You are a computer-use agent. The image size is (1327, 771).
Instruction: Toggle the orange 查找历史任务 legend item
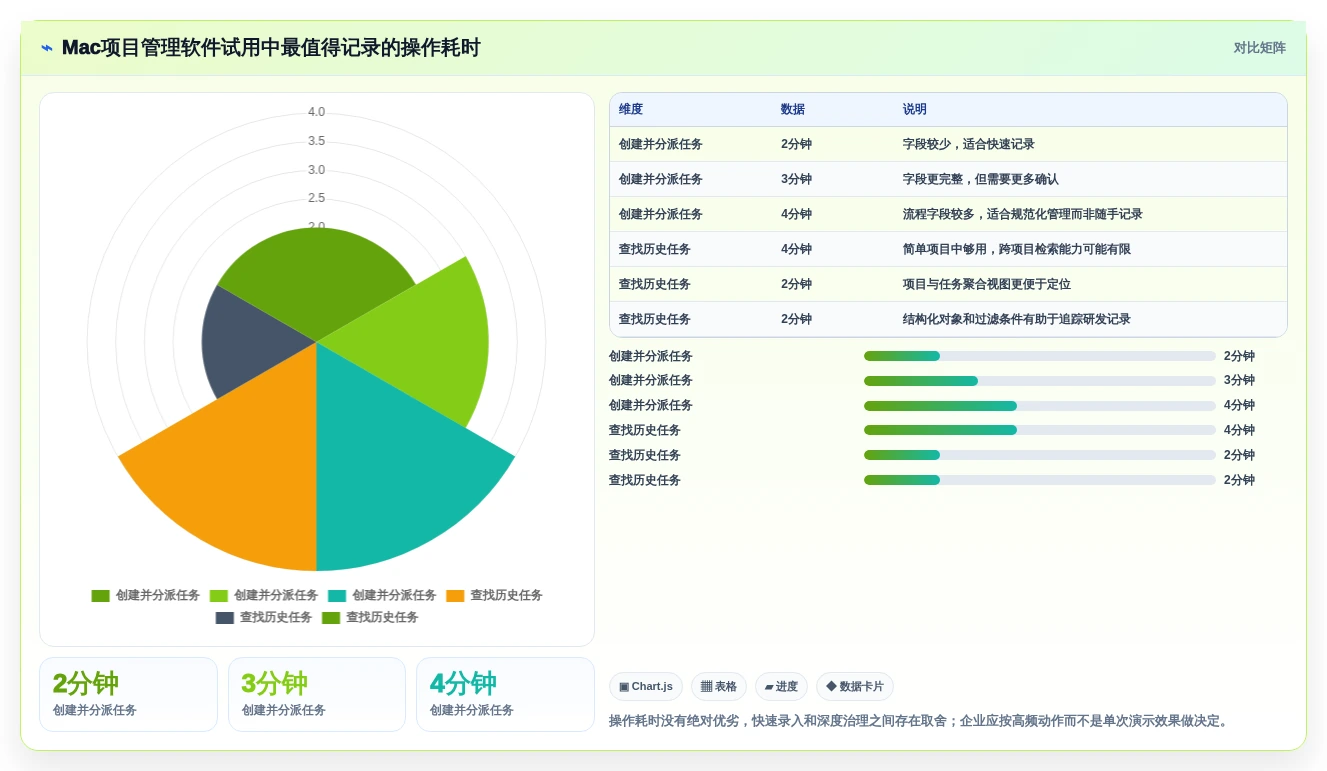click(x=494, y=596)
